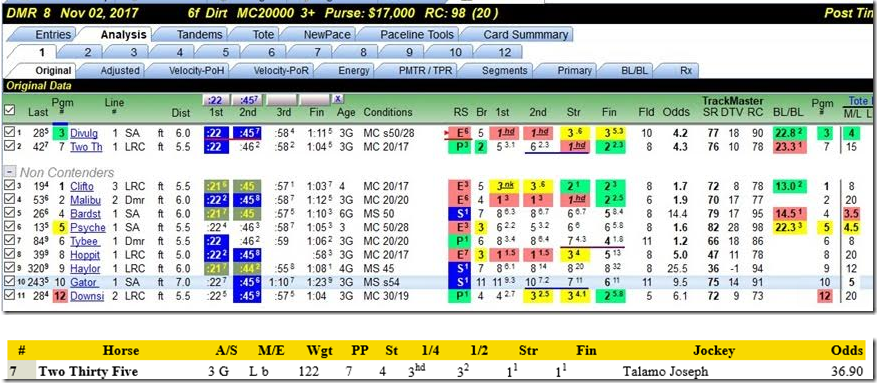Open the Gator horse link

84,283
